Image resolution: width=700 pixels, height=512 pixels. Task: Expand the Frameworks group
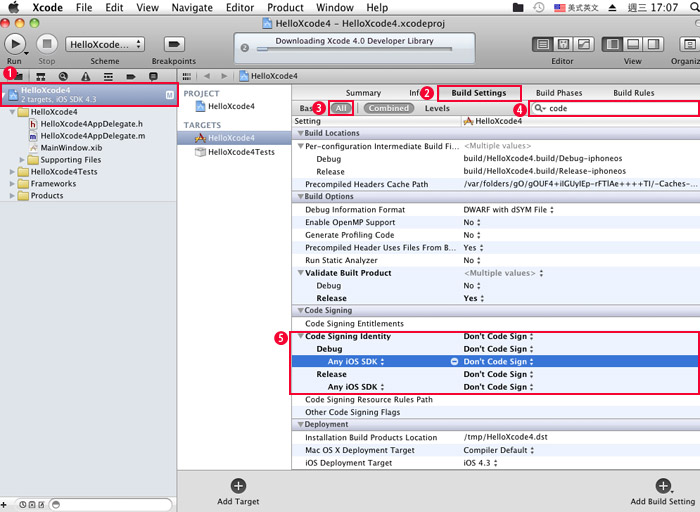click(x=12, y=184)
